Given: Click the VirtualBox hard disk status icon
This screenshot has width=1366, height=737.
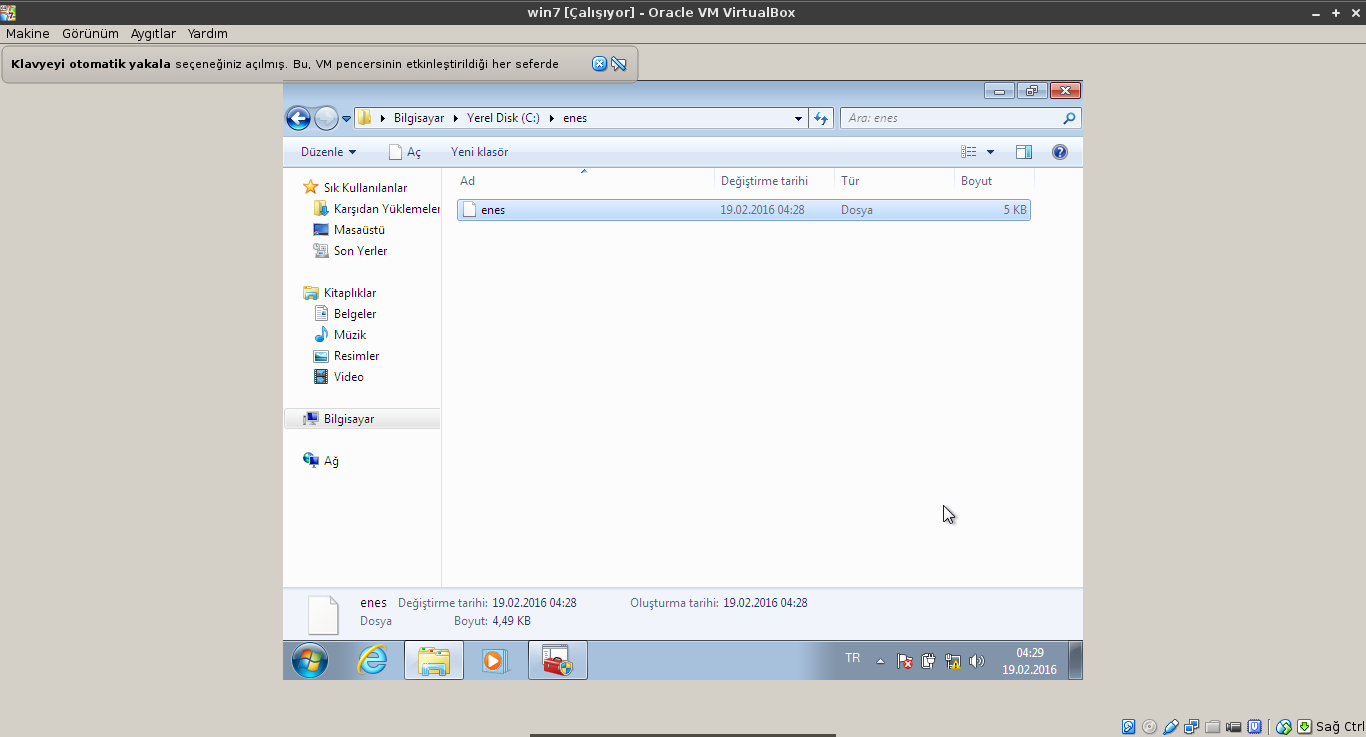Looking at the screenshot, I should point(1128,726).
